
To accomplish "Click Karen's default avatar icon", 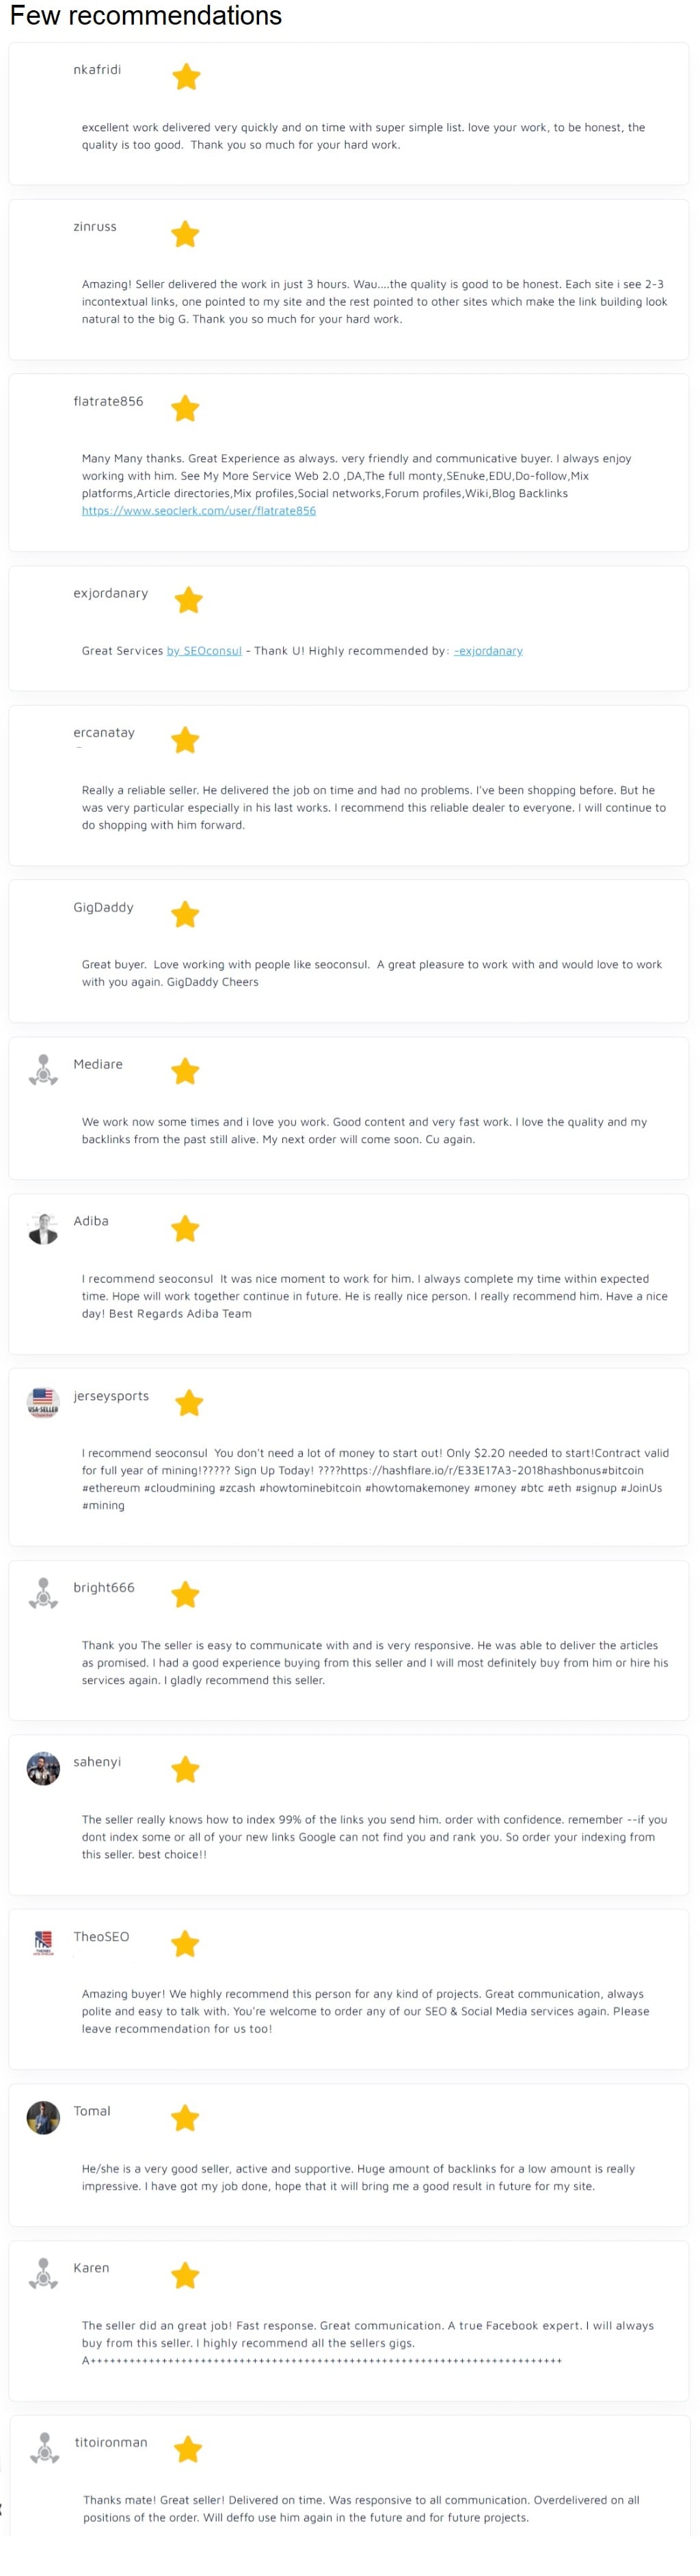I will 43,2273.
